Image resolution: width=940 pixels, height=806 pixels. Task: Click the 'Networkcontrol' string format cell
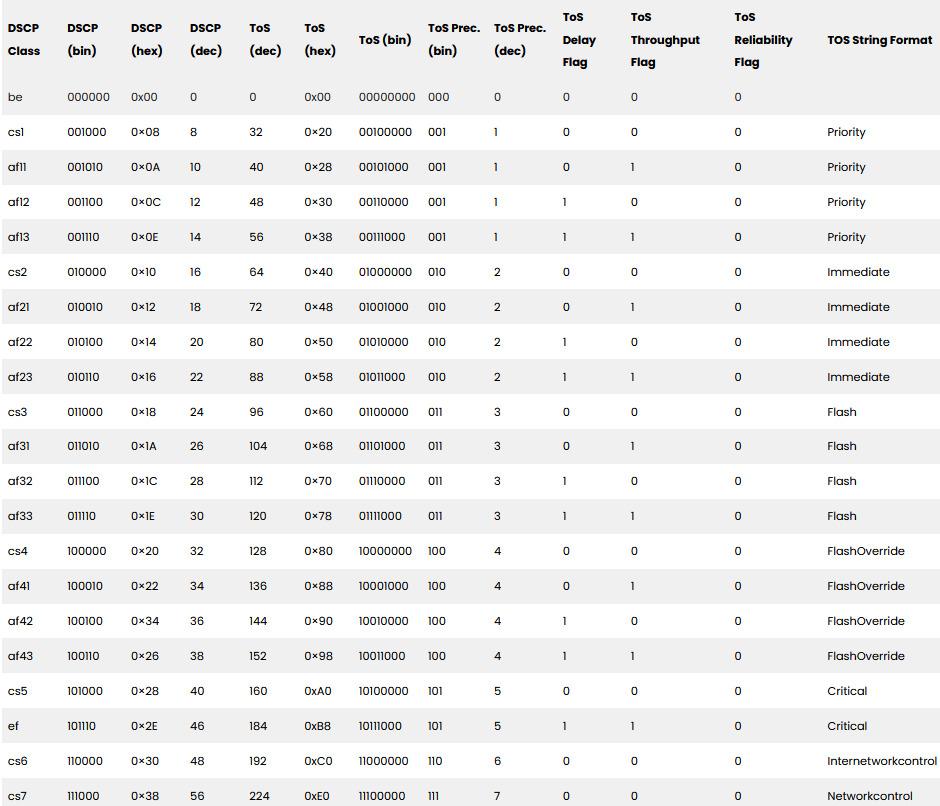[869, 796]
